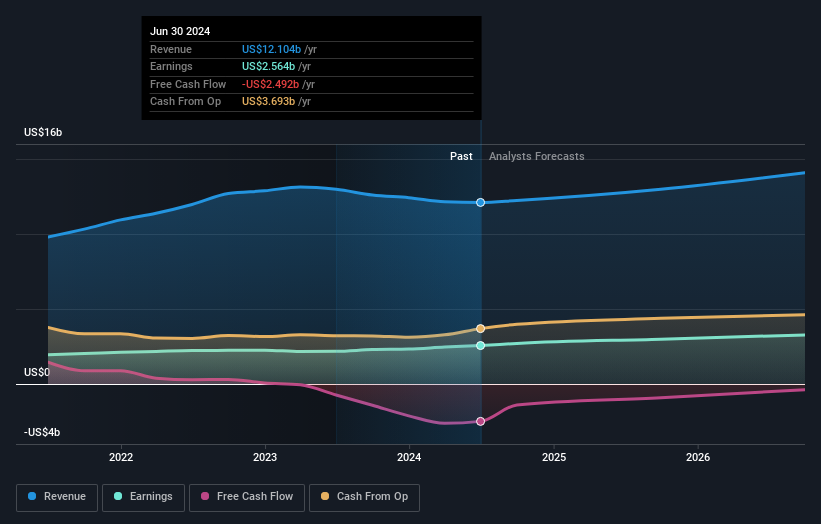The image size is (821, 524).
Task: Click the US$0 y-axis label
Action: (37, 372)
